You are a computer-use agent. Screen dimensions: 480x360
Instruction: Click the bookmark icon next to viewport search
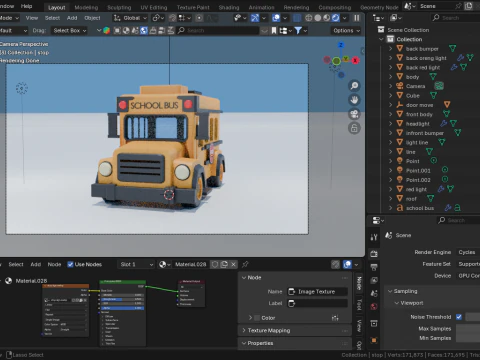(x=274, y=31)
